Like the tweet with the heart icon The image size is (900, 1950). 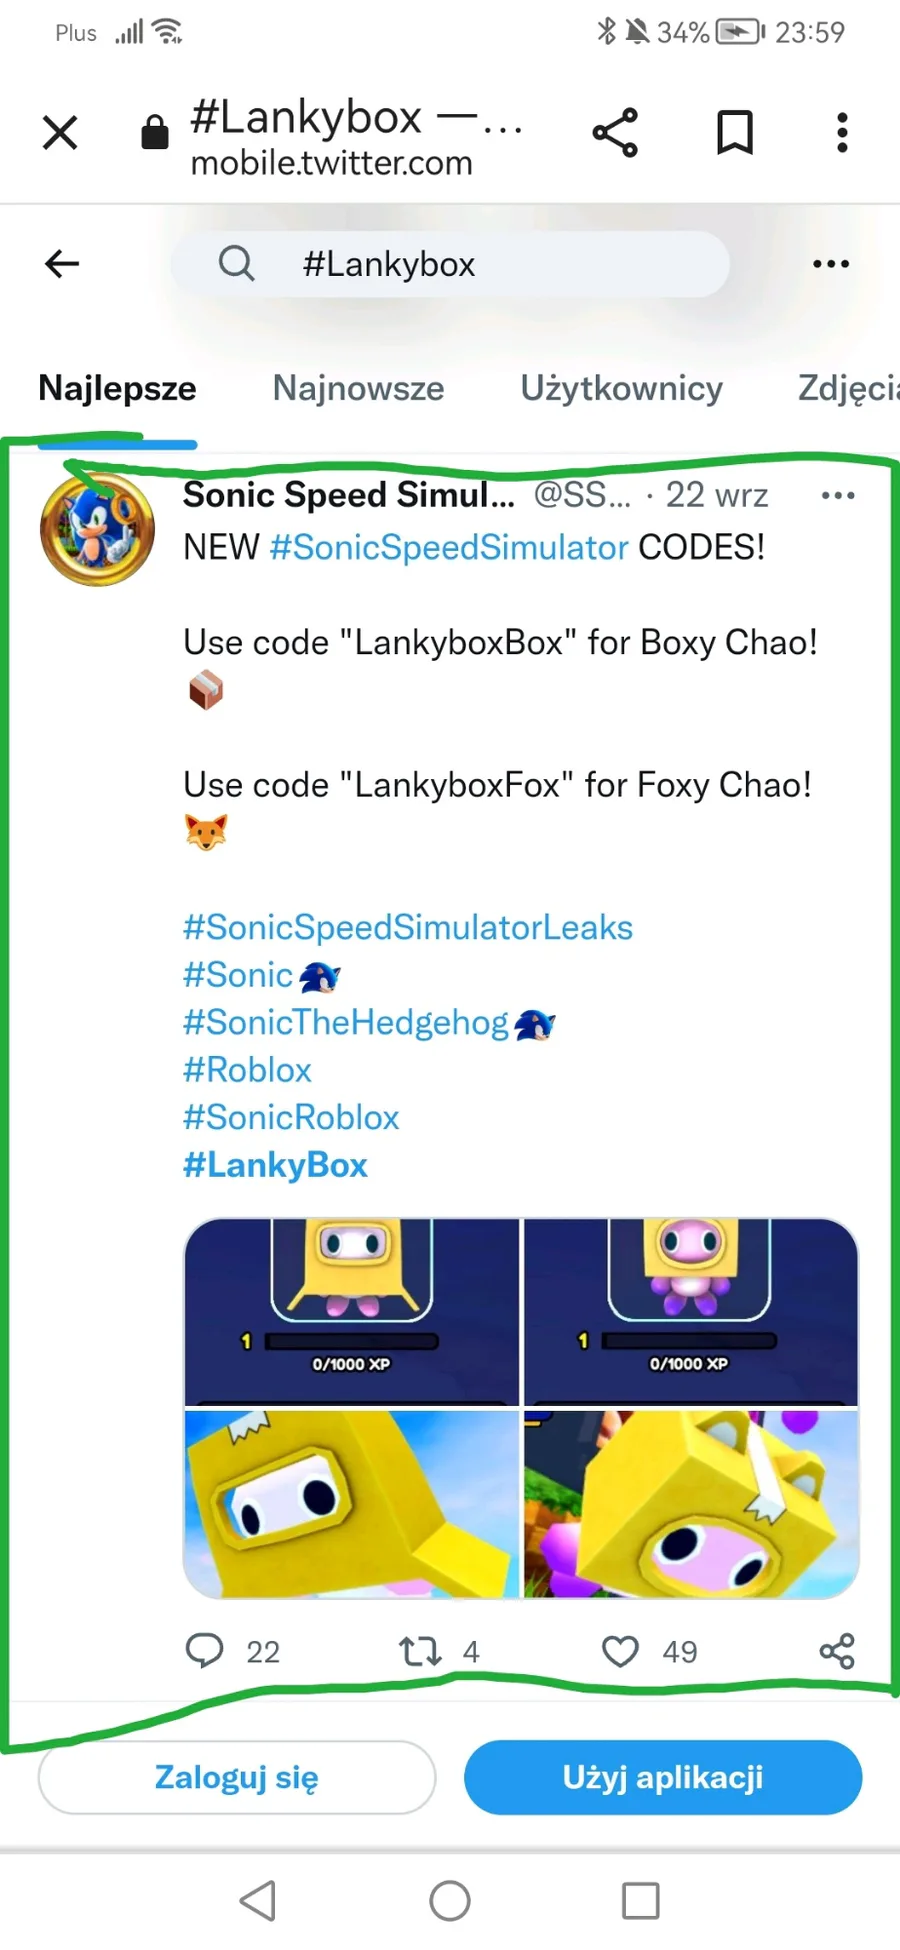pyautogui.click(x=620, y=1651)
